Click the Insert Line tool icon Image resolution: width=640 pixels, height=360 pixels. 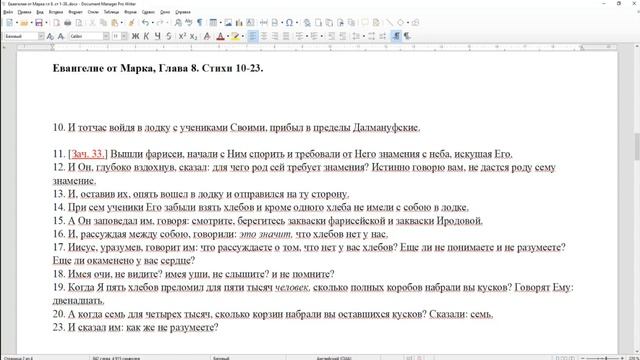click(x=389, y=23)
